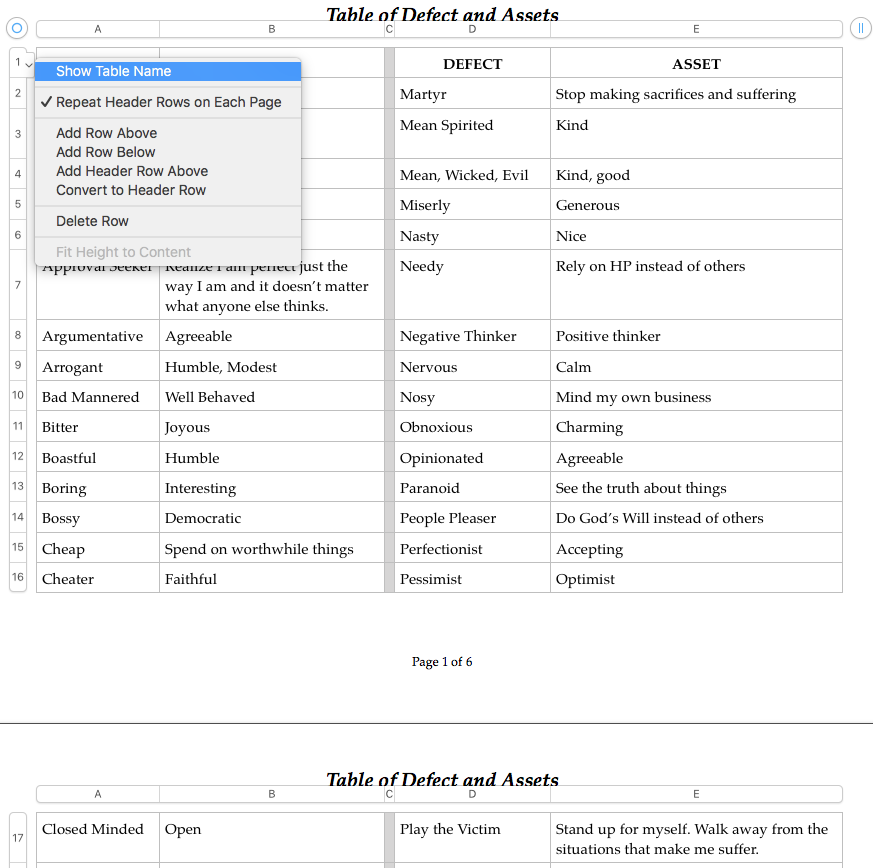The width and height of the screenshot is (873, 868).
Task: Select column A header in first table
Action: pyautogui.click(x=98, y=29)
